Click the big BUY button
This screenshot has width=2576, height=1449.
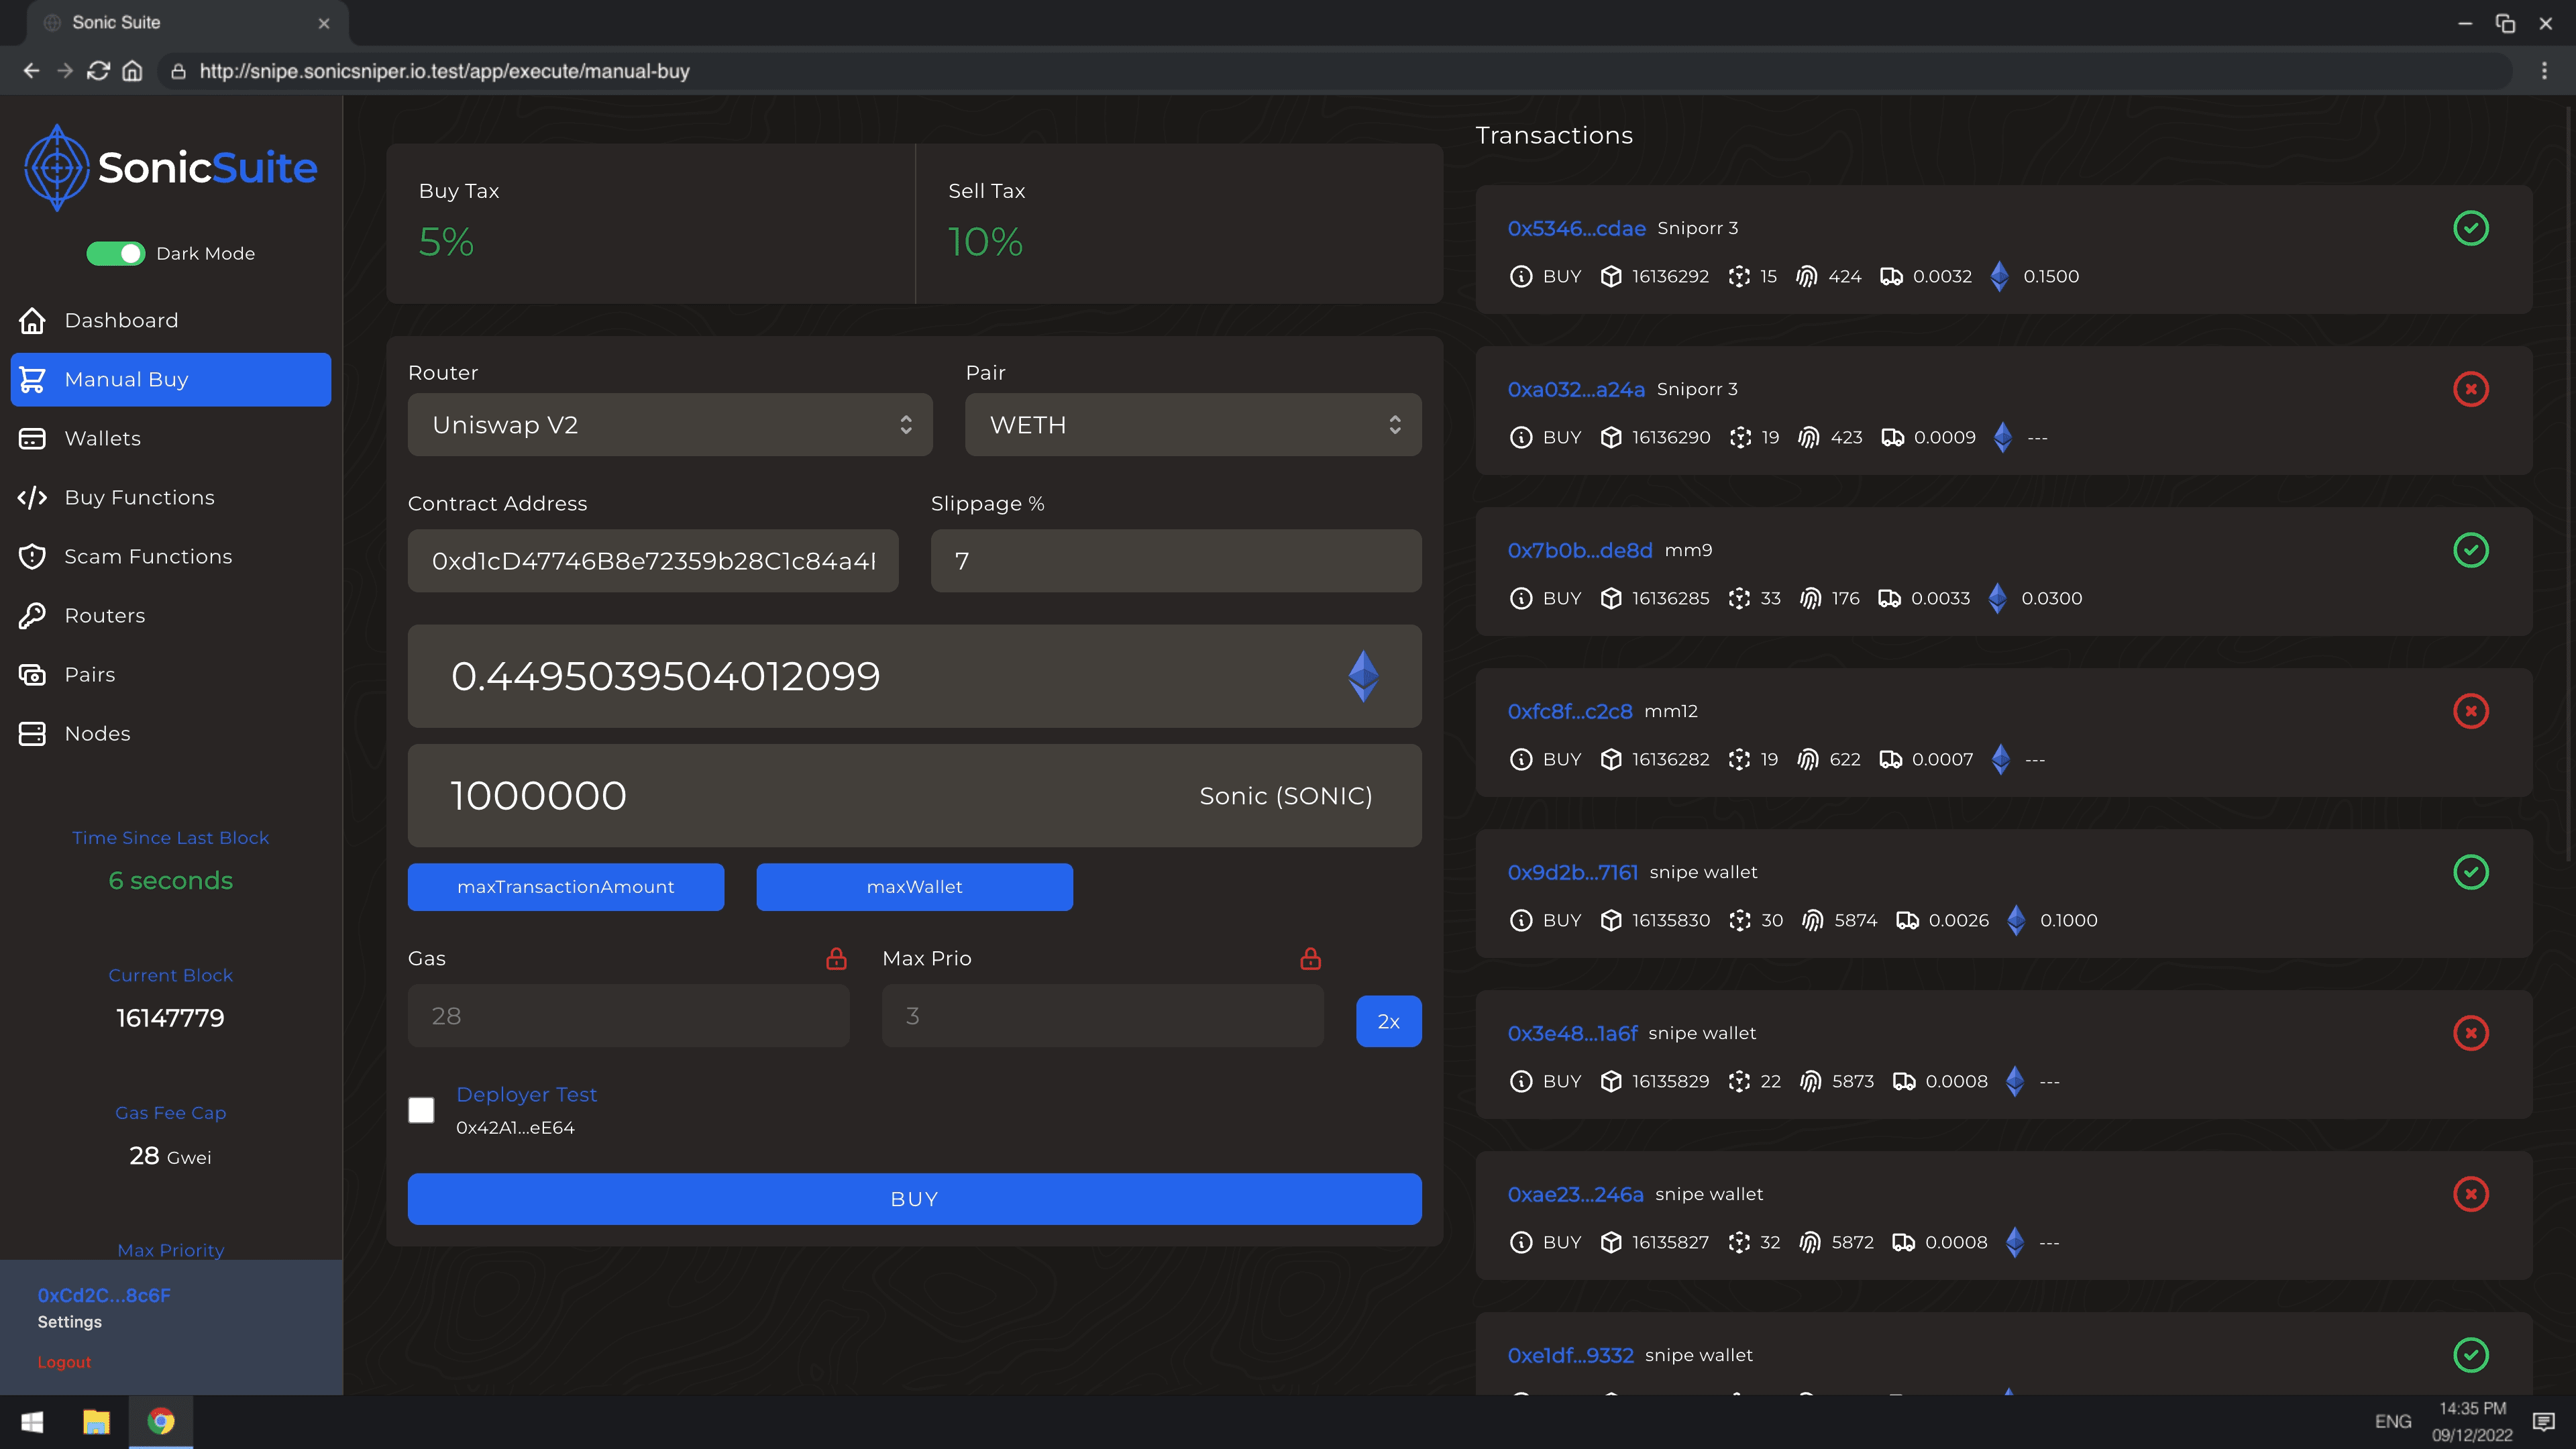tap(914, 1199)
